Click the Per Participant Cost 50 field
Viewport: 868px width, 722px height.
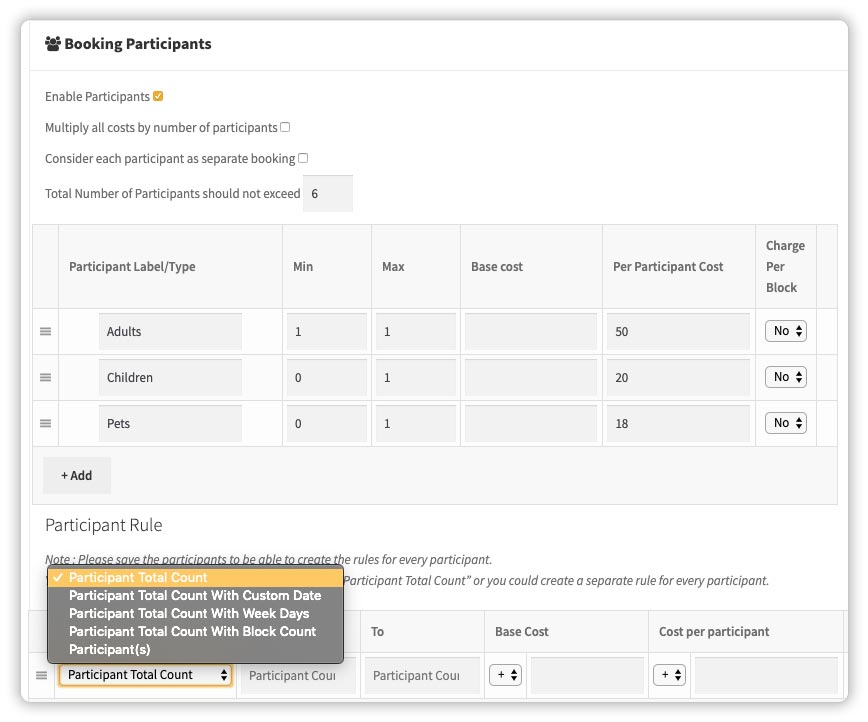coord(678,332)
